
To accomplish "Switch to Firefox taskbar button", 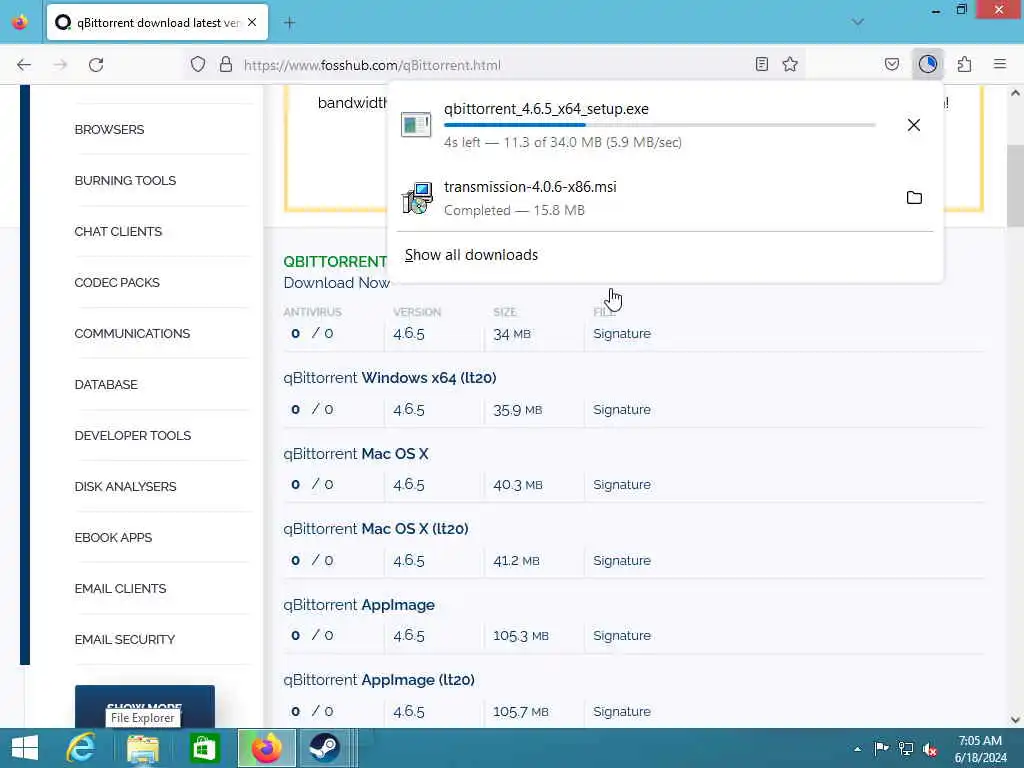I will click(x=266, y=748).
